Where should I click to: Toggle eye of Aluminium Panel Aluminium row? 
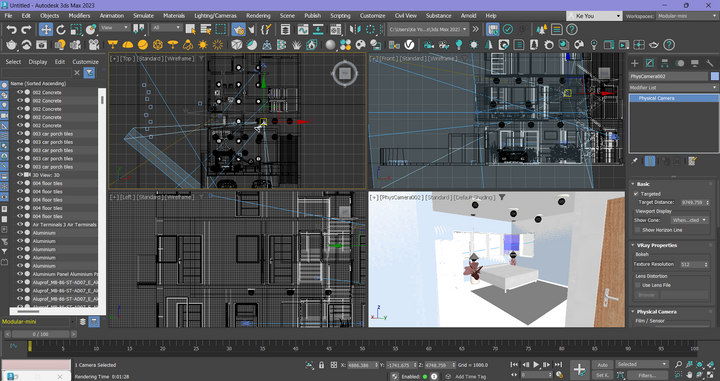coord(20,274)
